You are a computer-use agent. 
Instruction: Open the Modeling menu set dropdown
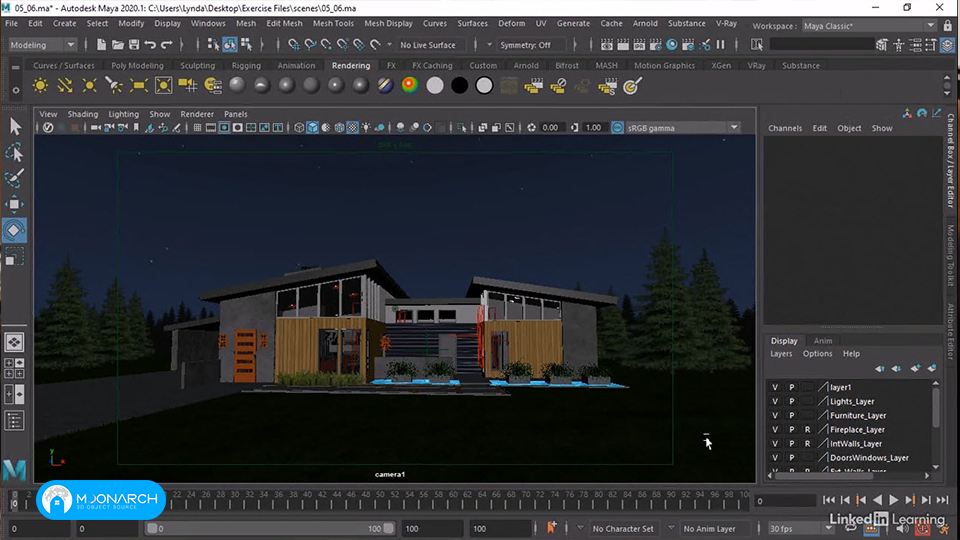[x=42, y=45]
